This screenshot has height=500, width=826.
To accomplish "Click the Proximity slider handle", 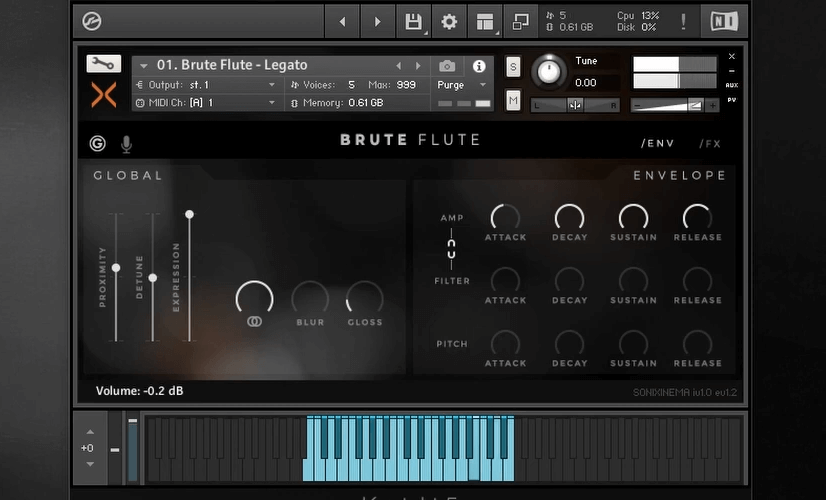I will (x=116, y=268).
